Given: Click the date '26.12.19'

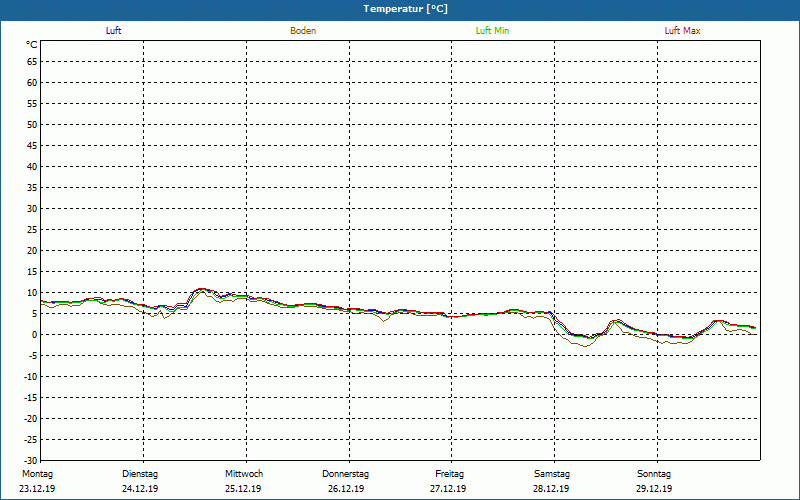Looking at the screenshot, I should 346,489.
